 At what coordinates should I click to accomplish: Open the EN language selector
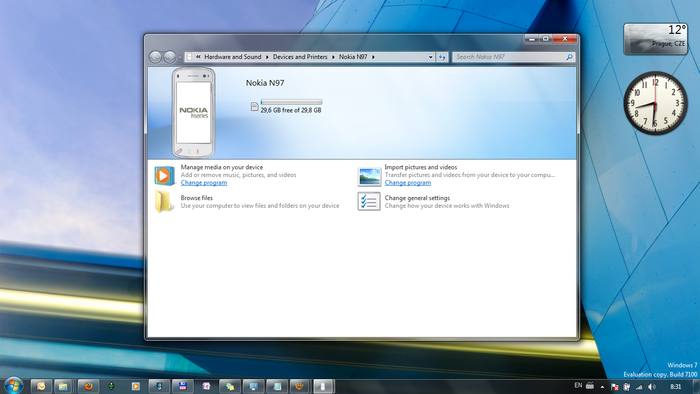tap(578, 386)
